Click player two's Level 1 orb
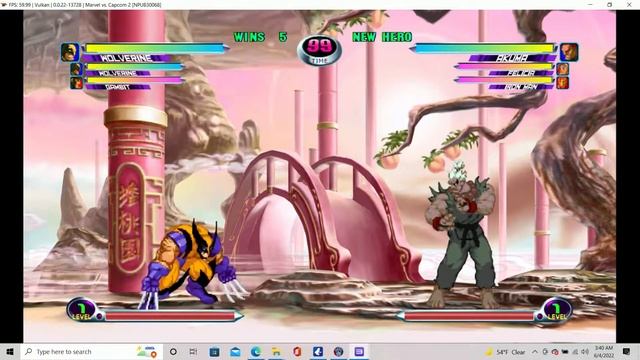This screenshot has height=360, width=640. 557,310
